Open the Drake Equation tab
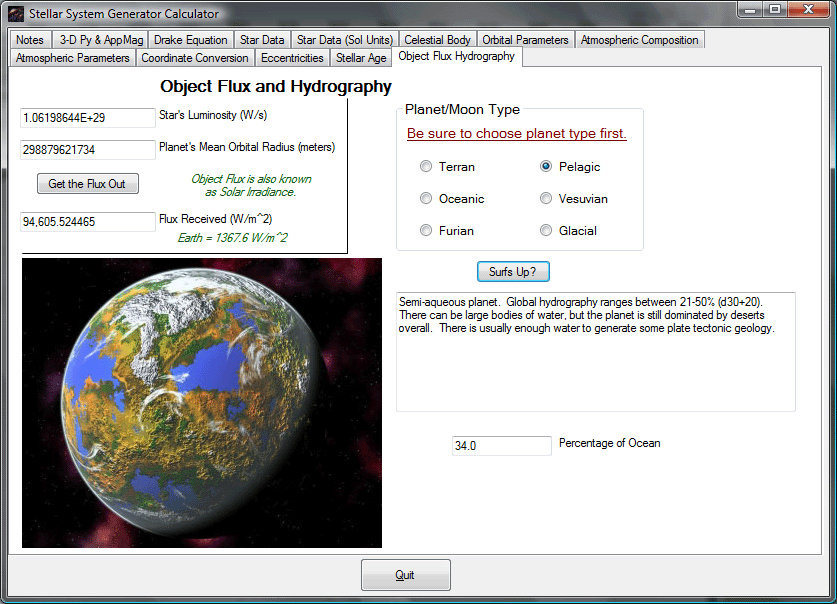 (191, 40)
